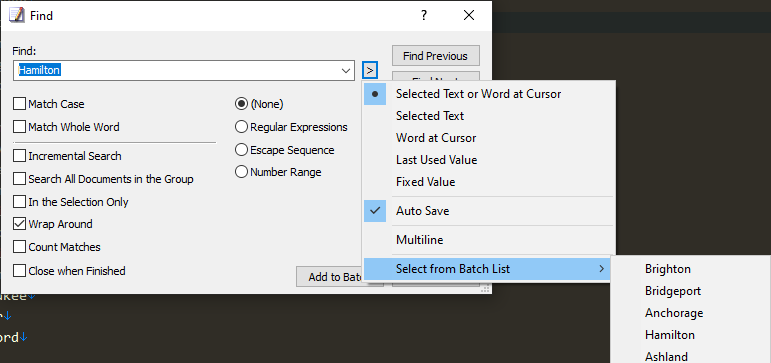Close the Find dialog
This screenshot has width=771, height=363.
pyautogui.click(x=469, y=15)
